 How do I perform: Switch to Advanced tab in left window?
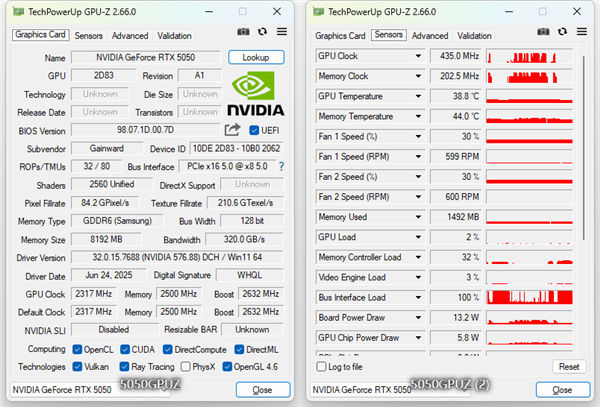(x=130, y=36)
